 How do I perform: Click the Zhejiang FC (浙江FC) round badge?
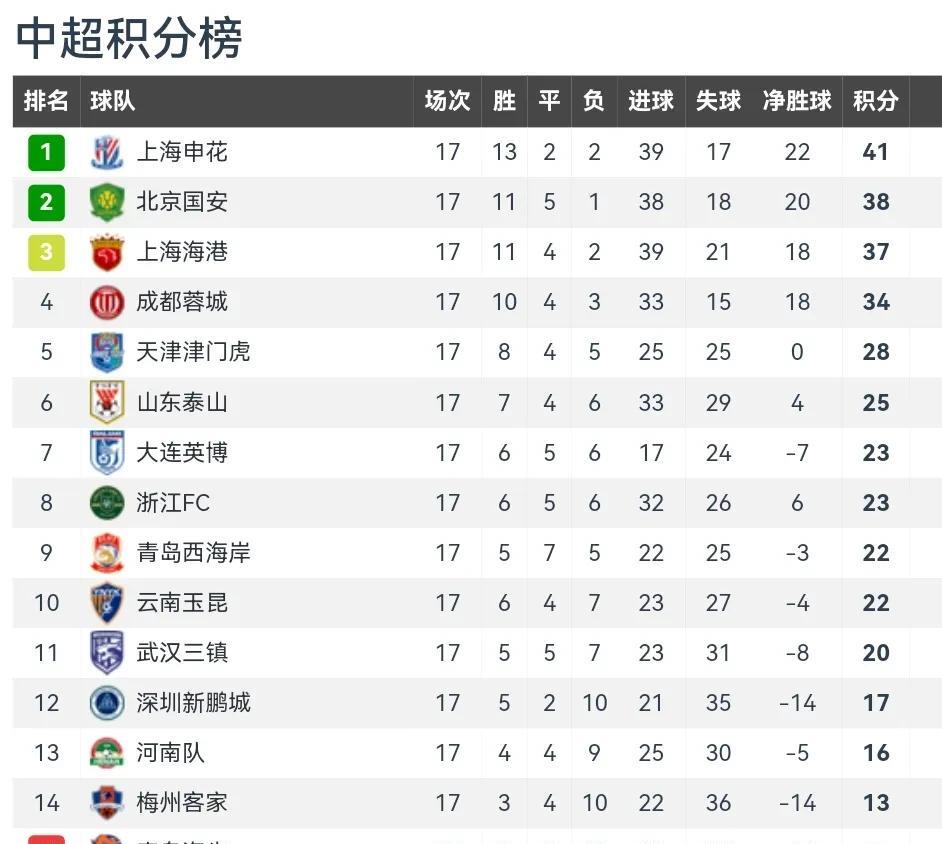pyautogui.click(x=107, y=502)
